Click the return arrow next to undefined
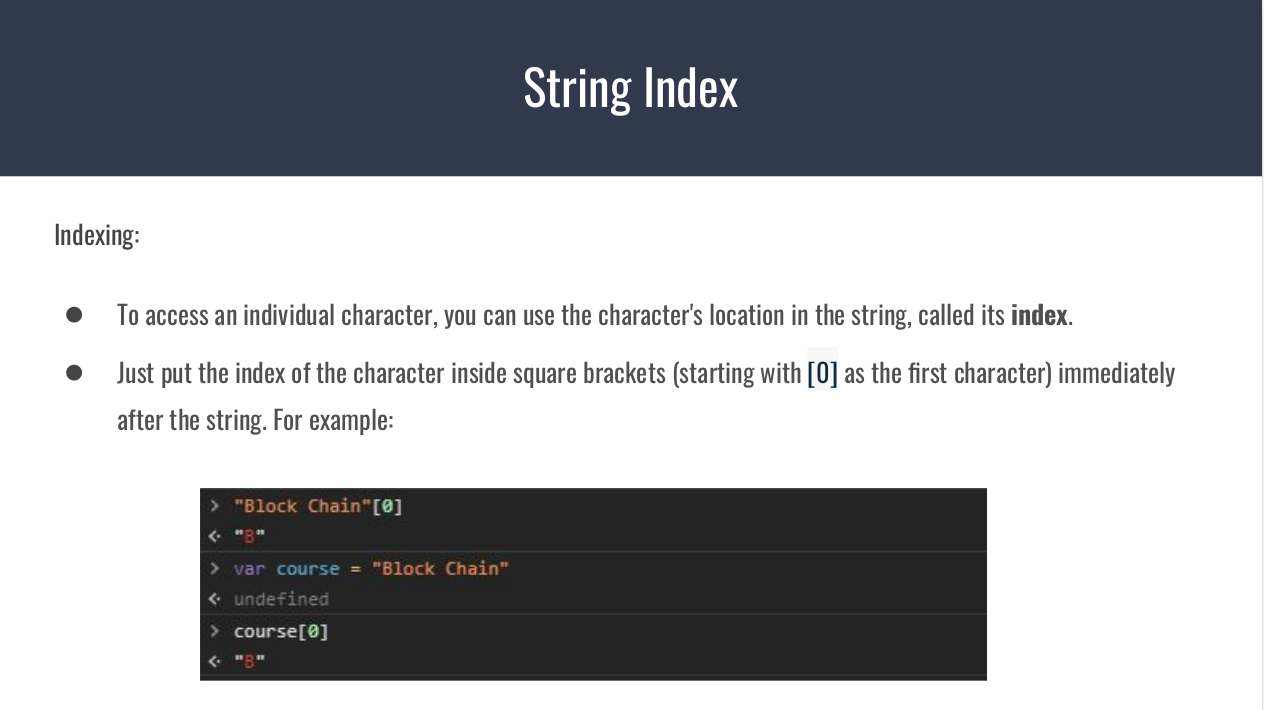 pyautogui.click(x=214, y=599)
